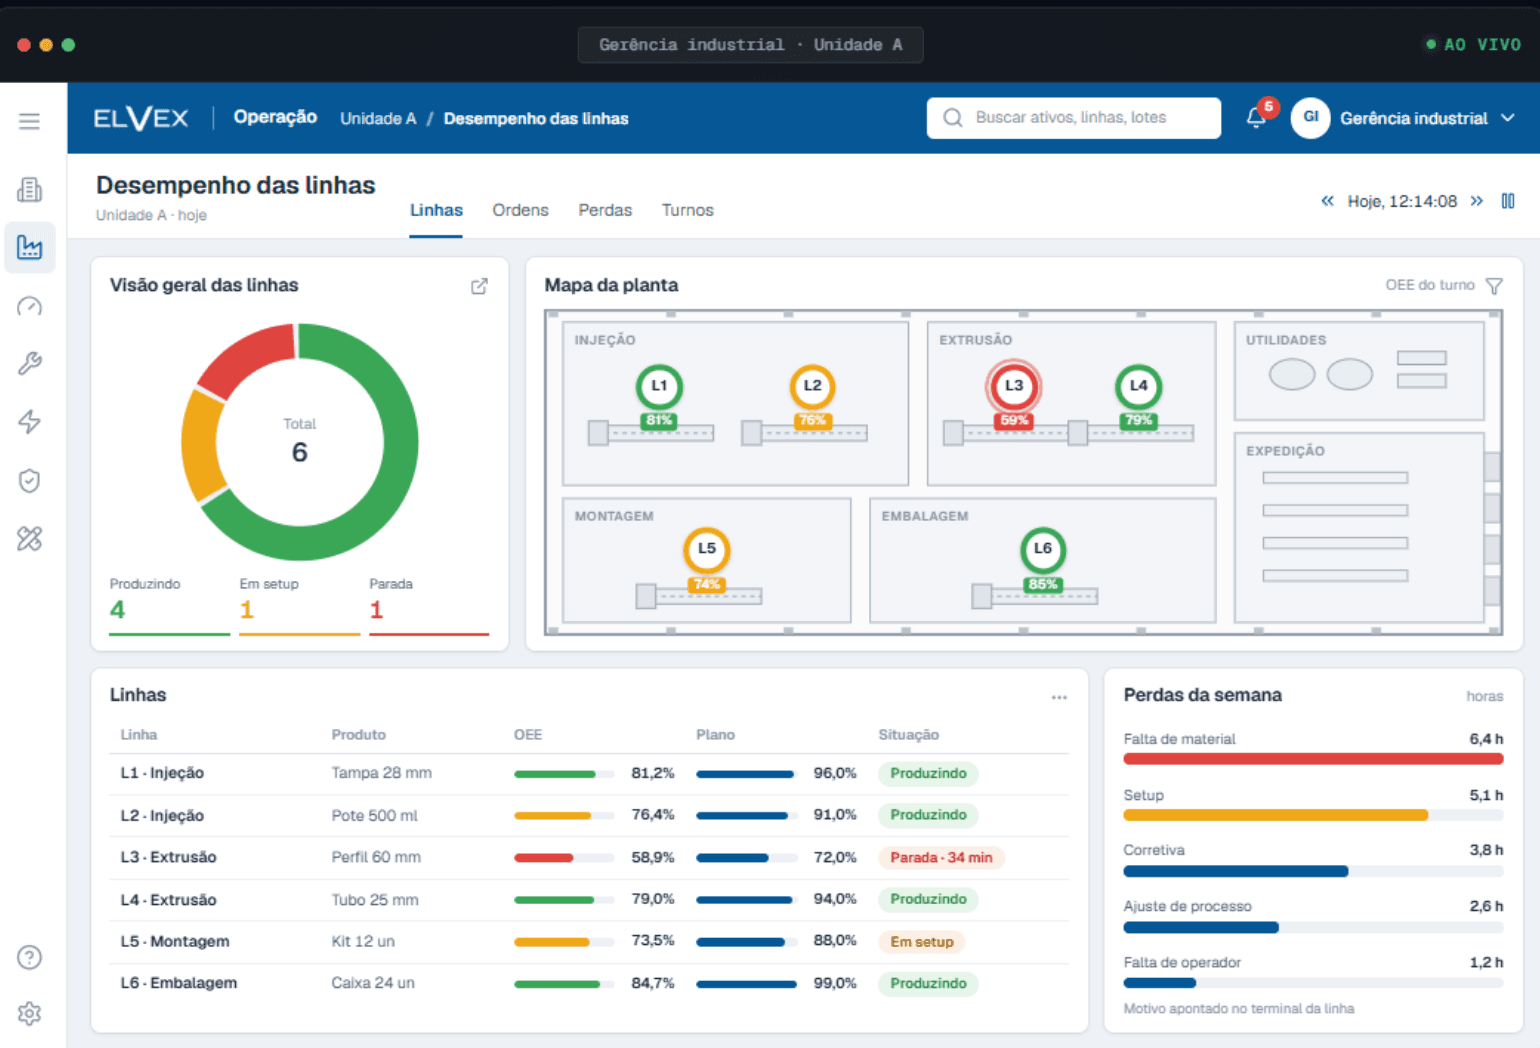Switch to the Ordens tab
The height and width of the screenshot is (1048, 1540).
click(520, 210)
